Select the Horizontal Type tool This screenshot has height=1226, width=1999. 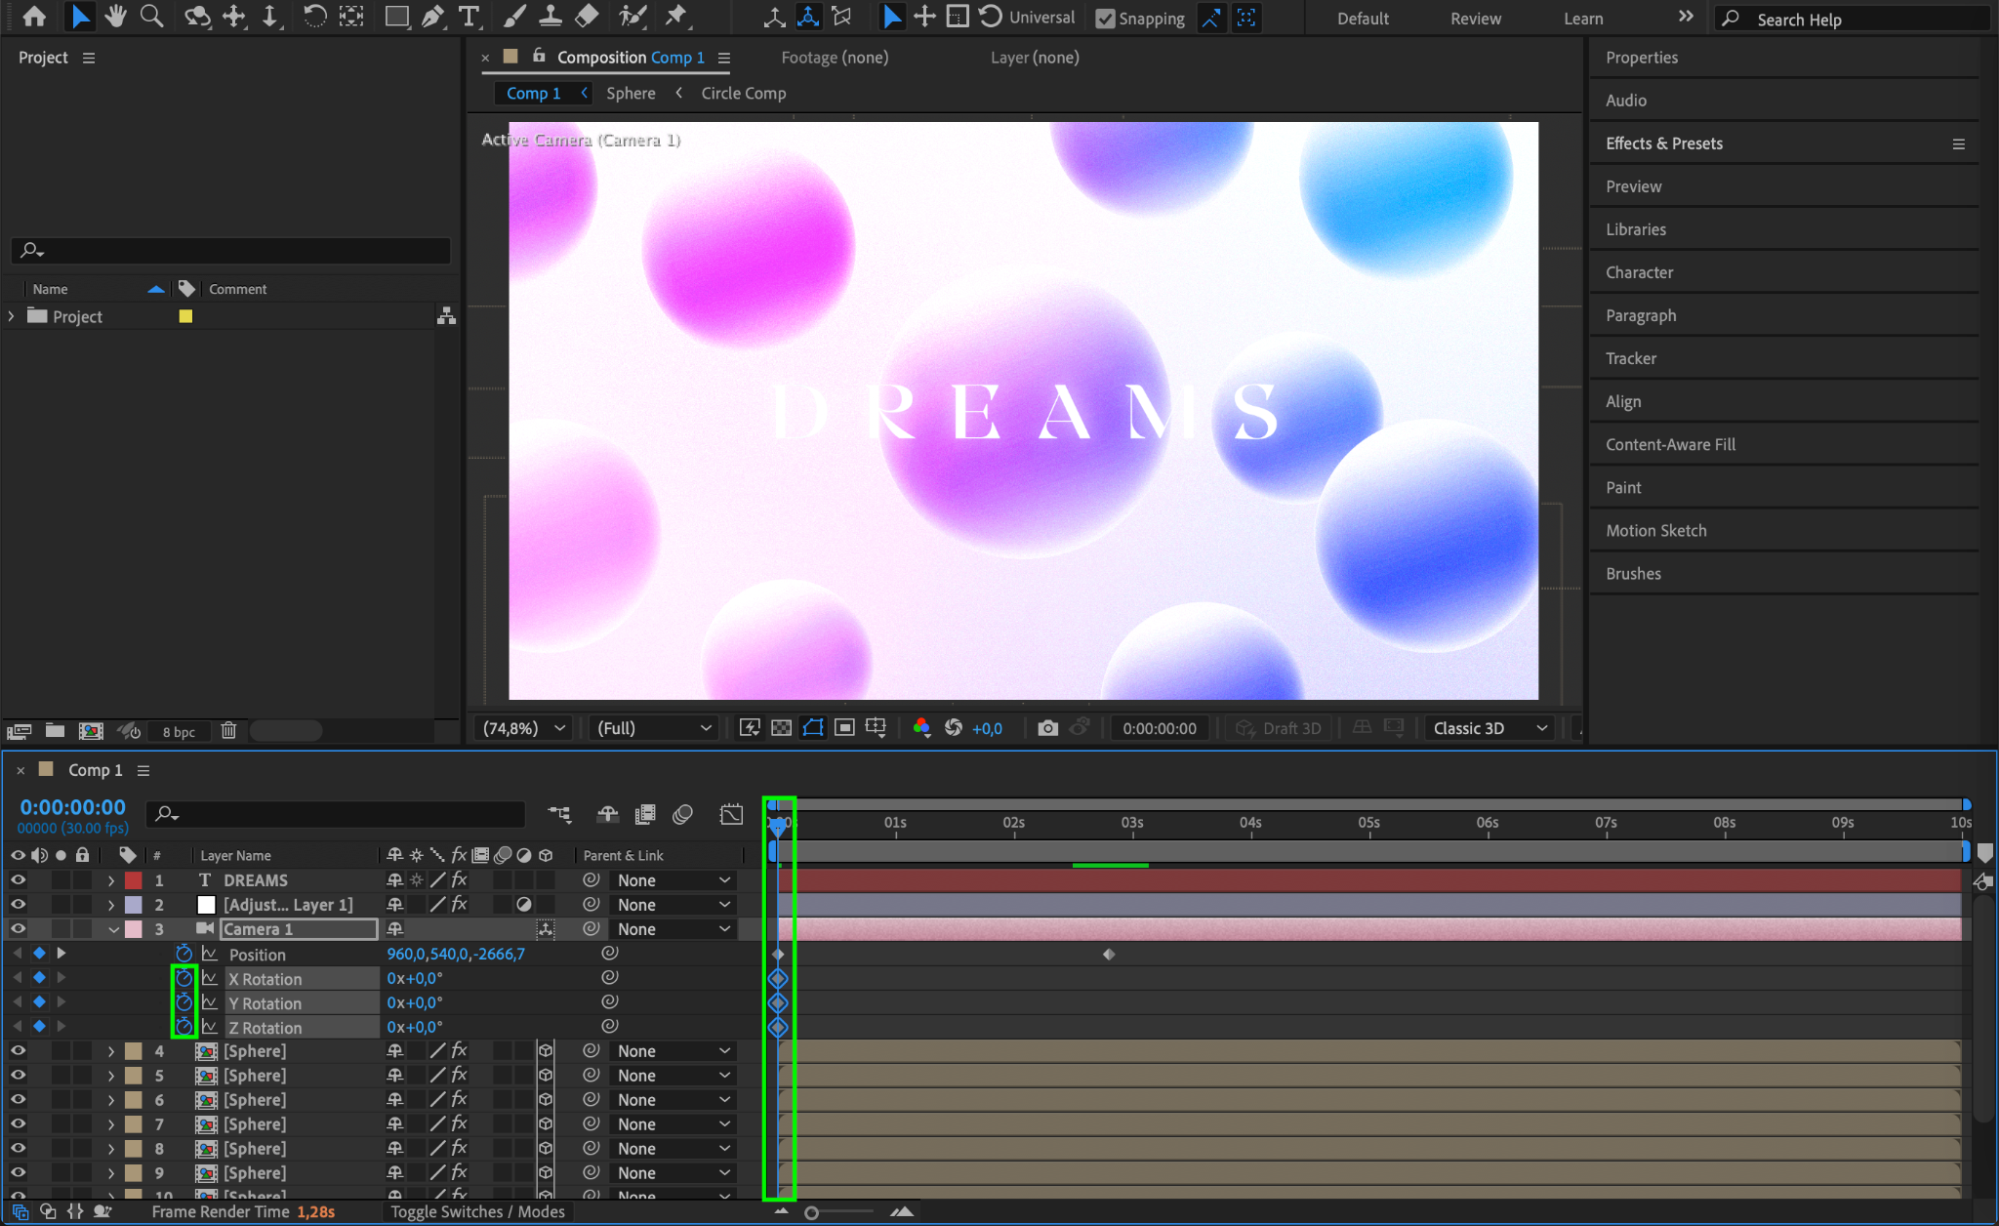click(469, 16)
